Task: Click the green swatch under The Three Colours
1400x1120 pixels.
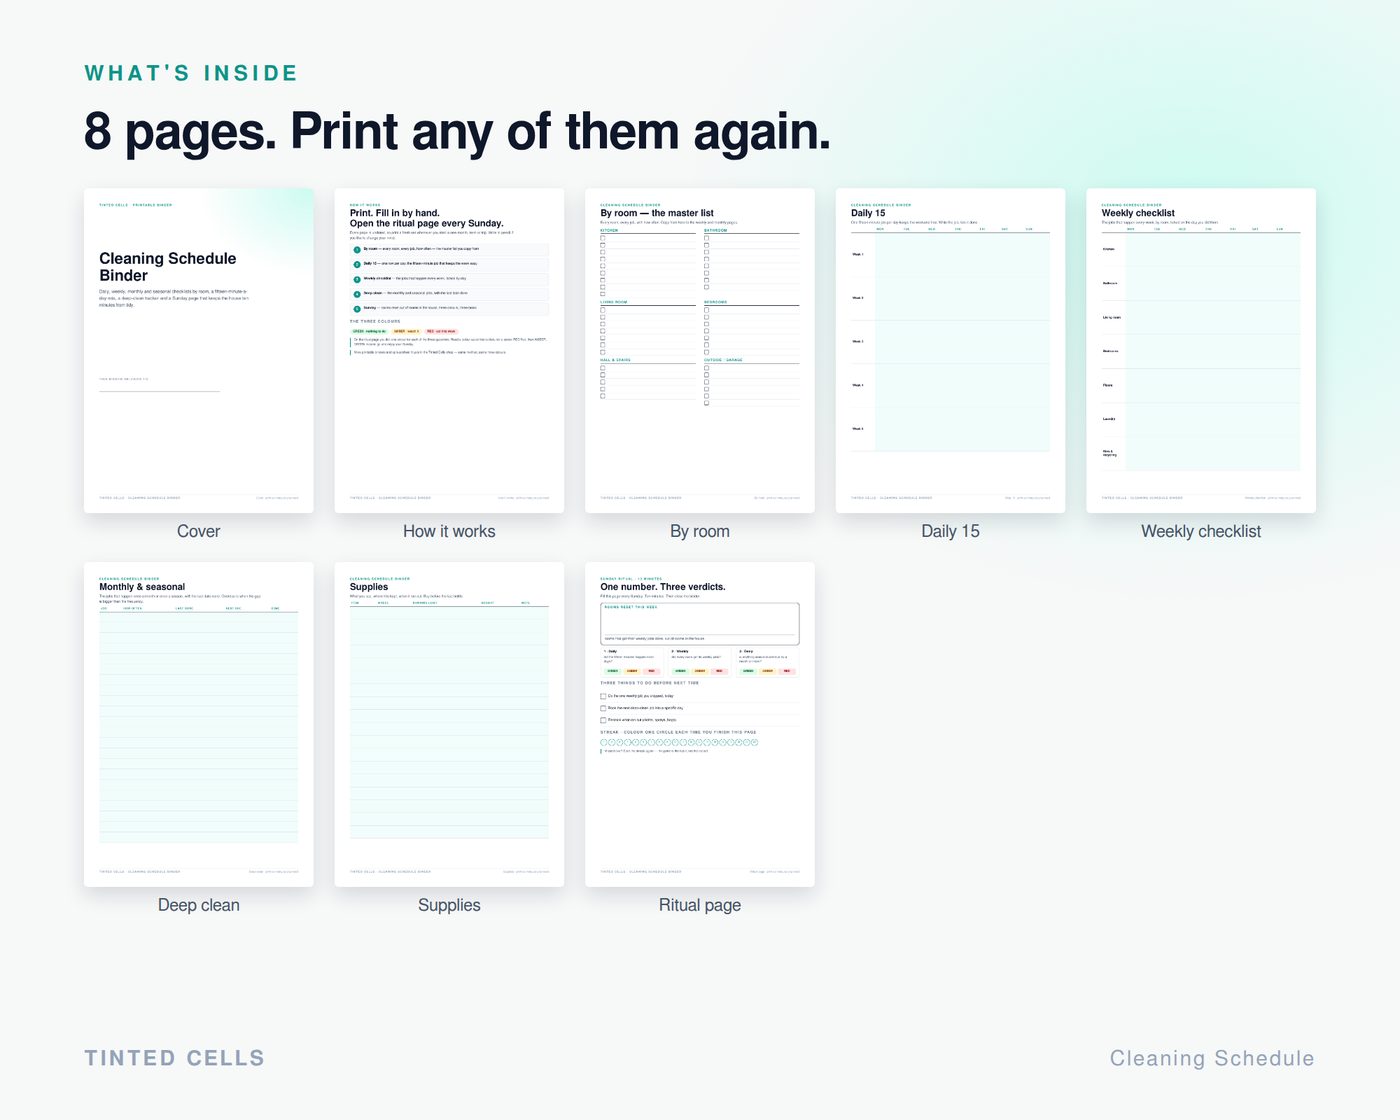Action: coord(369,331)
